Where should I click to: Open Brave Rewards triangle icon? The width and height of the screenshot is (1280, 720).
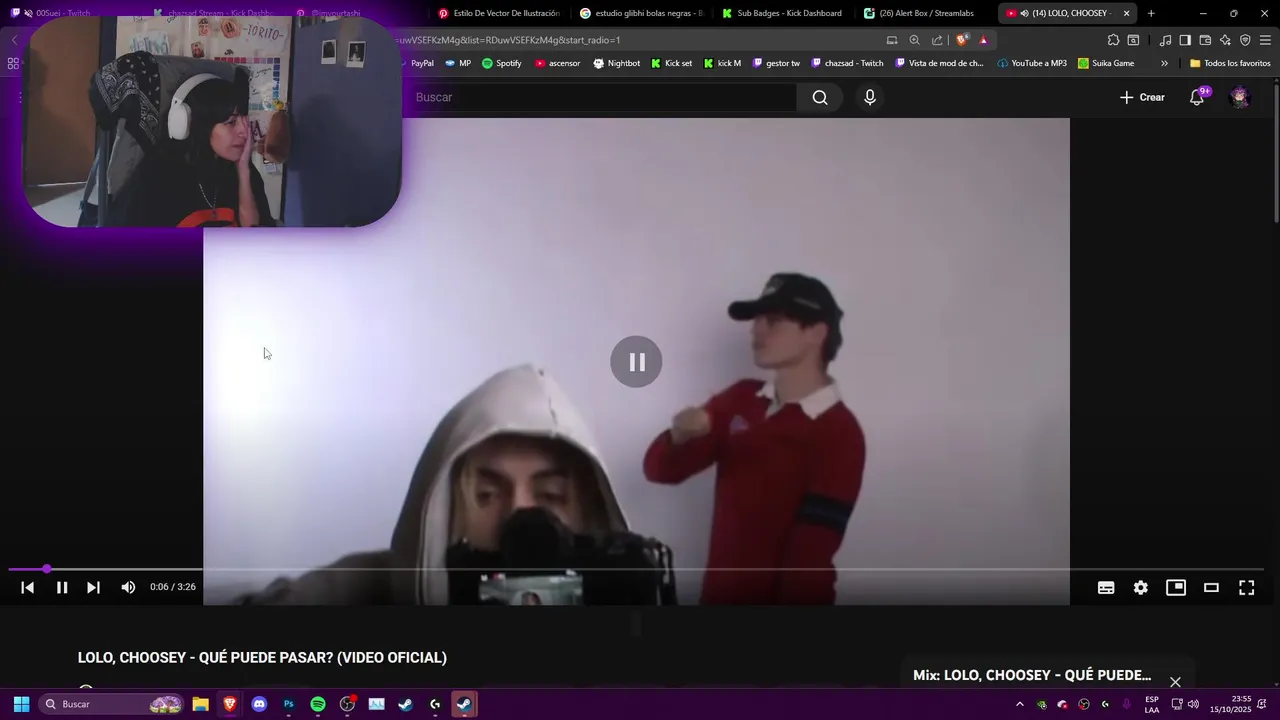point(984,40)
